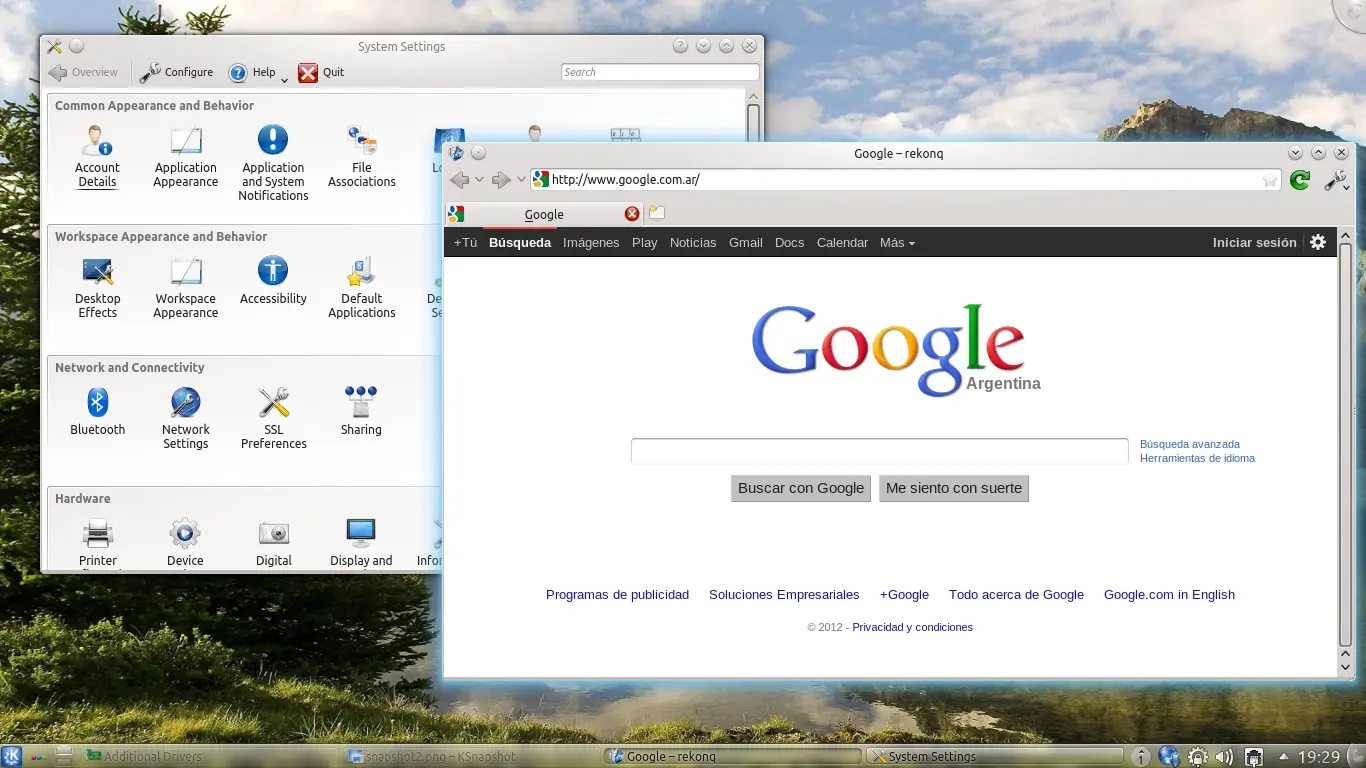Viewport: 1366px width, 768px height.
Task: Open Gmail from Google bar
Action: click(x=746, y=242)
